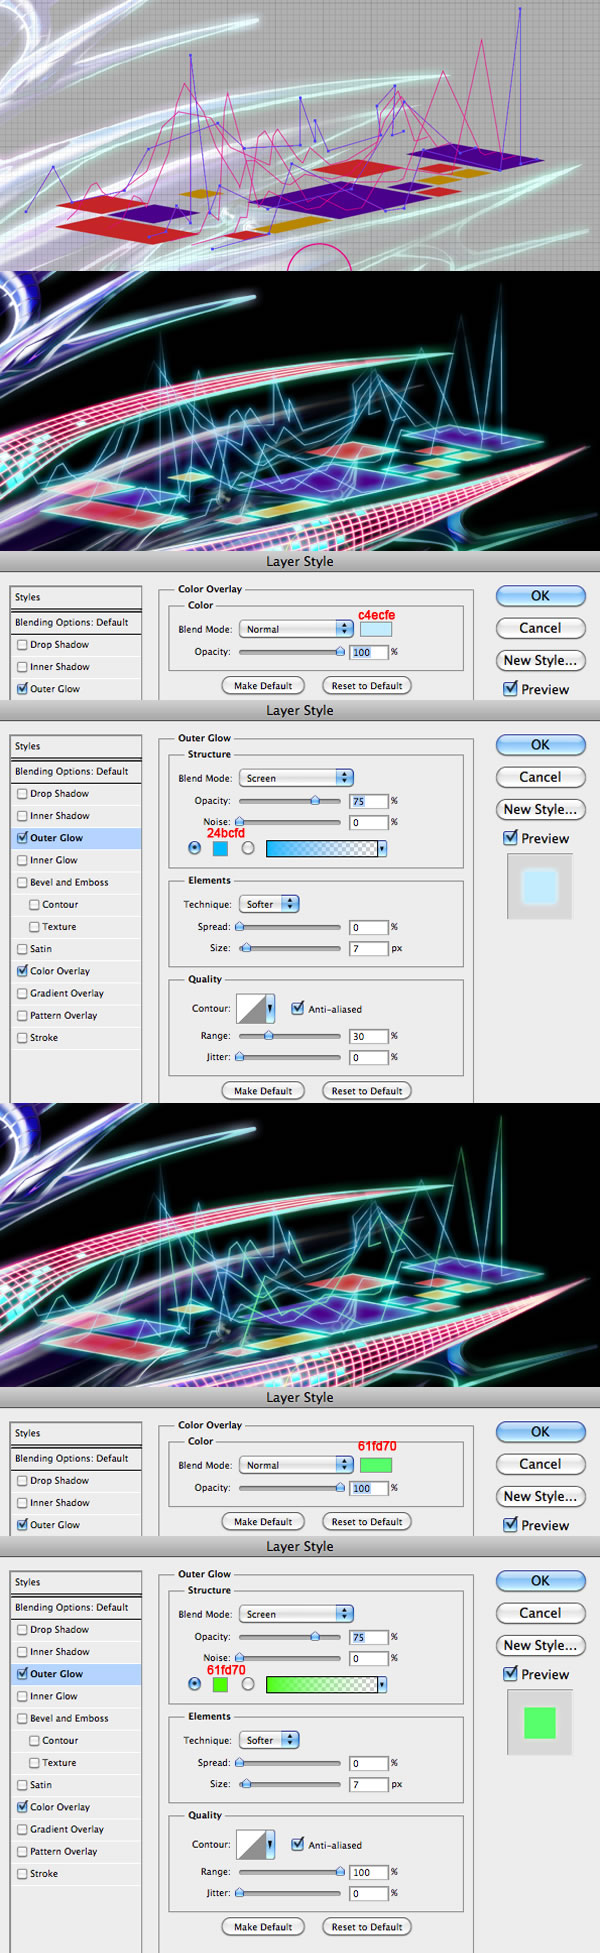Enable Inner Shadow in green Color Overlay dialog

[22, 1503]
